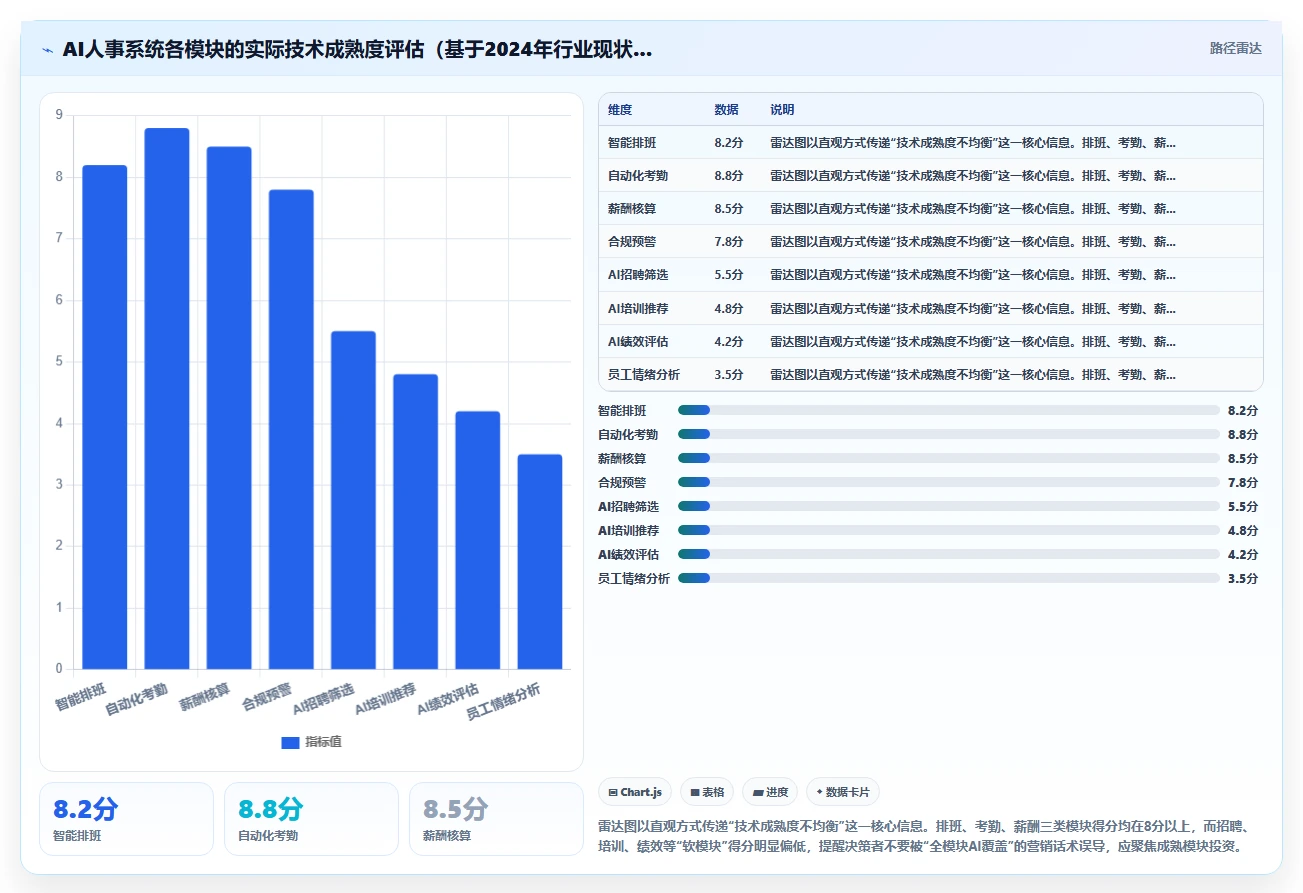Image resolution: width=1303 pixels, height=893 pixels.
Task: Click the 数据 column header
Action: click(x=726, y=109)
